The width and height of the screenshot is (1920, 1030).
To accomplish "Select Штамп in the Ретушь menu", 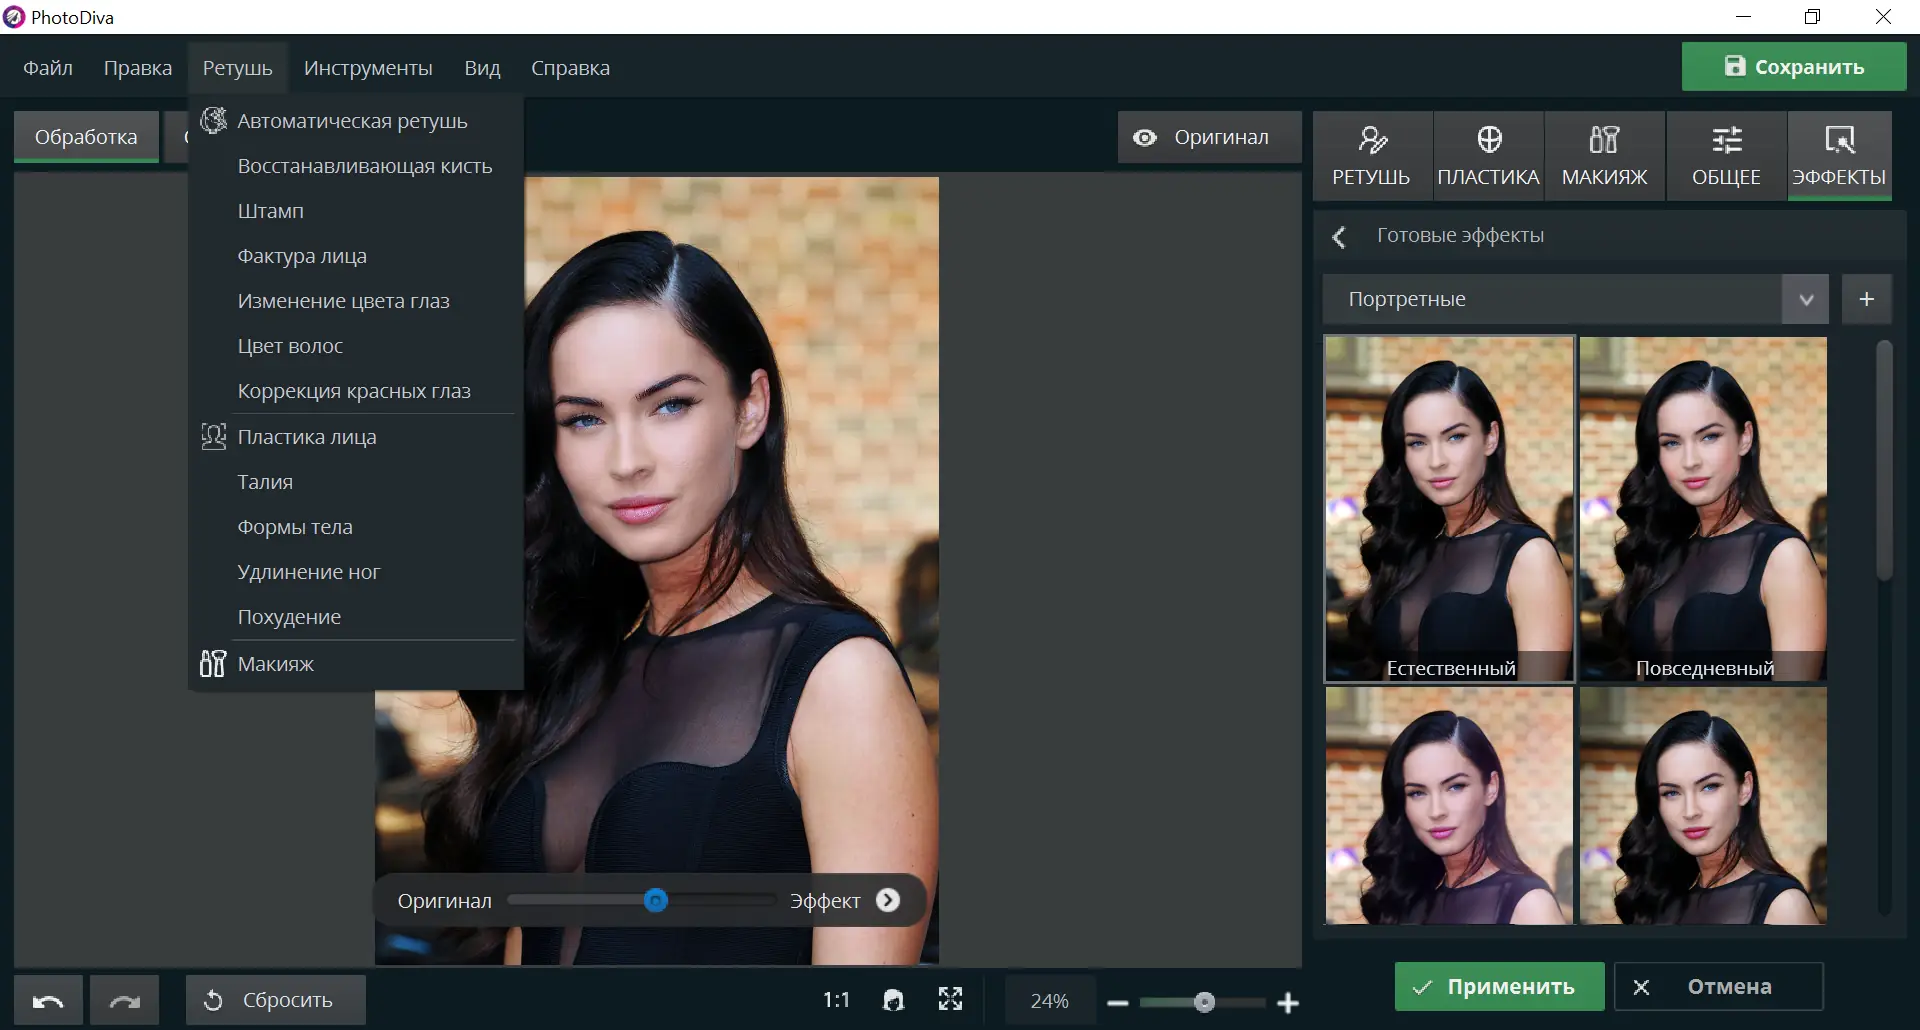I will [355, 211].
